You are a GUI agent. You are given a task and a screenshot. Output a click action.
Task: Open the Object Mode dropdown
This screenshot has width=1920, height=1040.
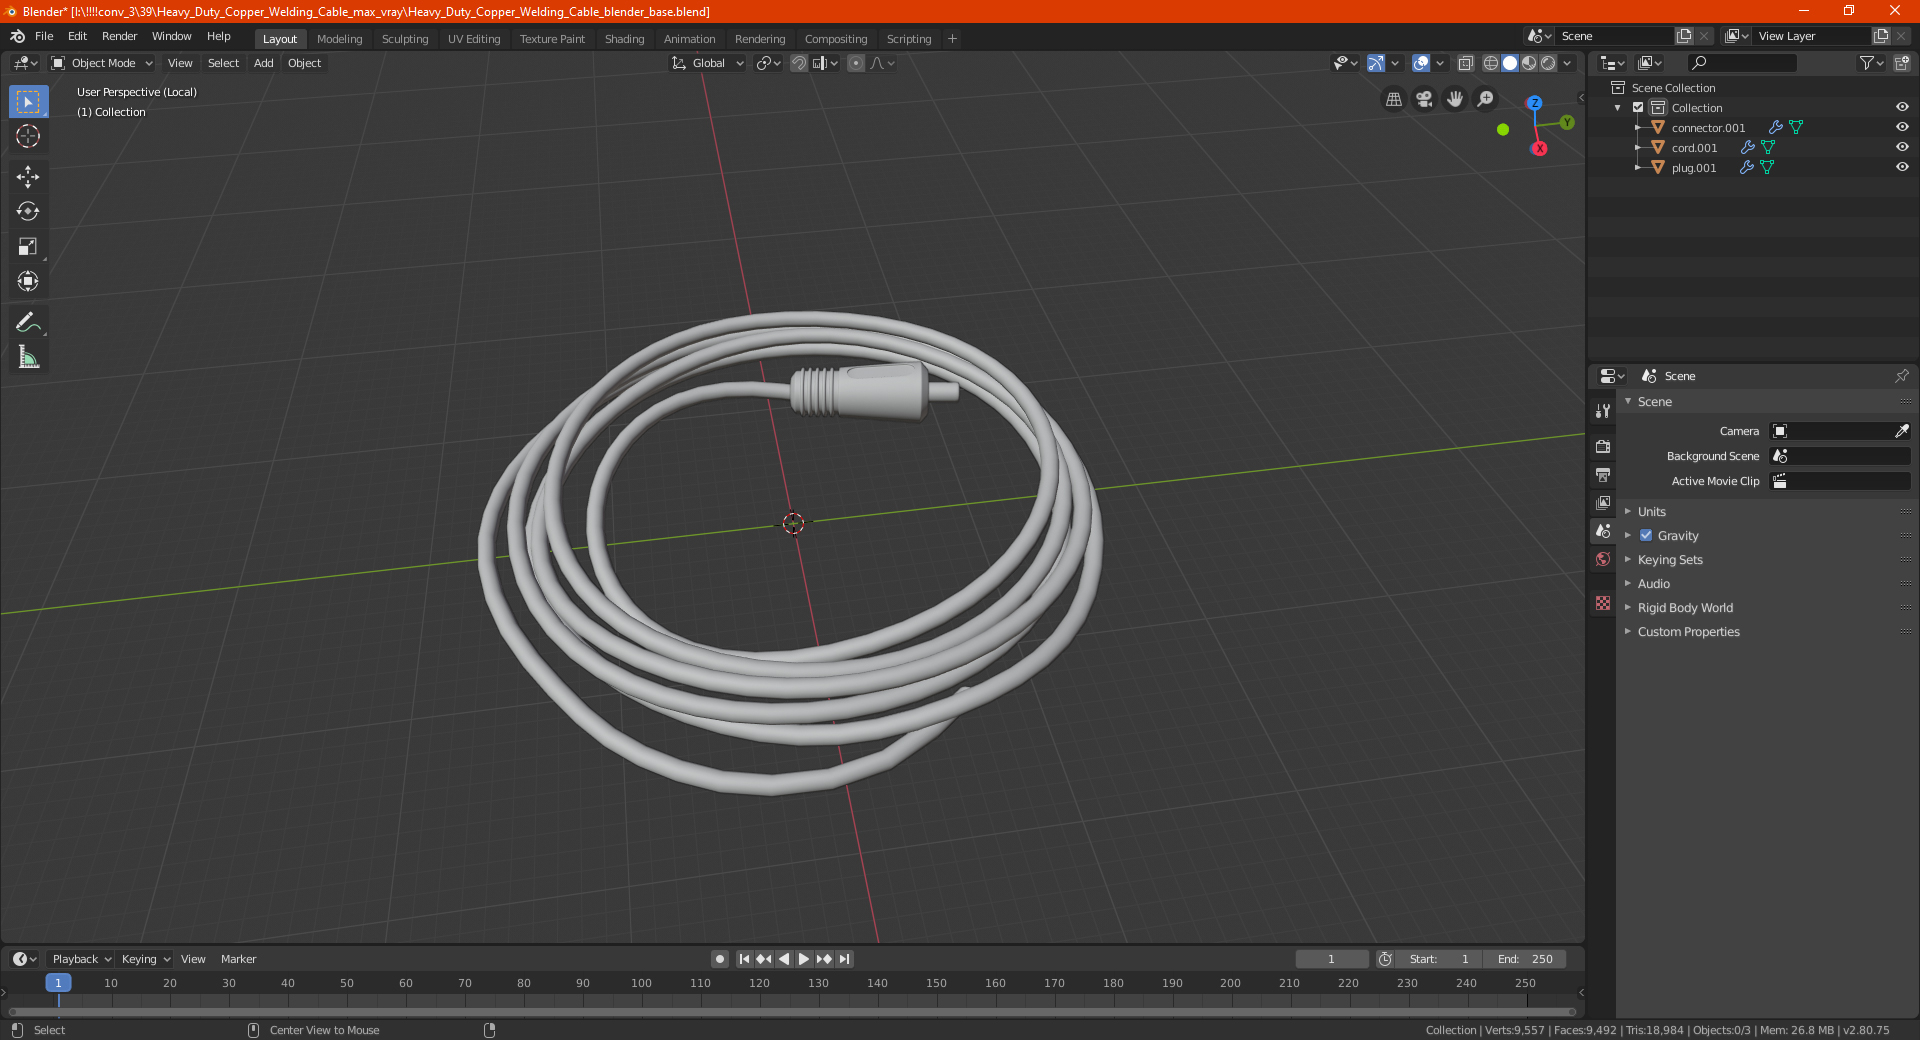click(x=102, y=63)
